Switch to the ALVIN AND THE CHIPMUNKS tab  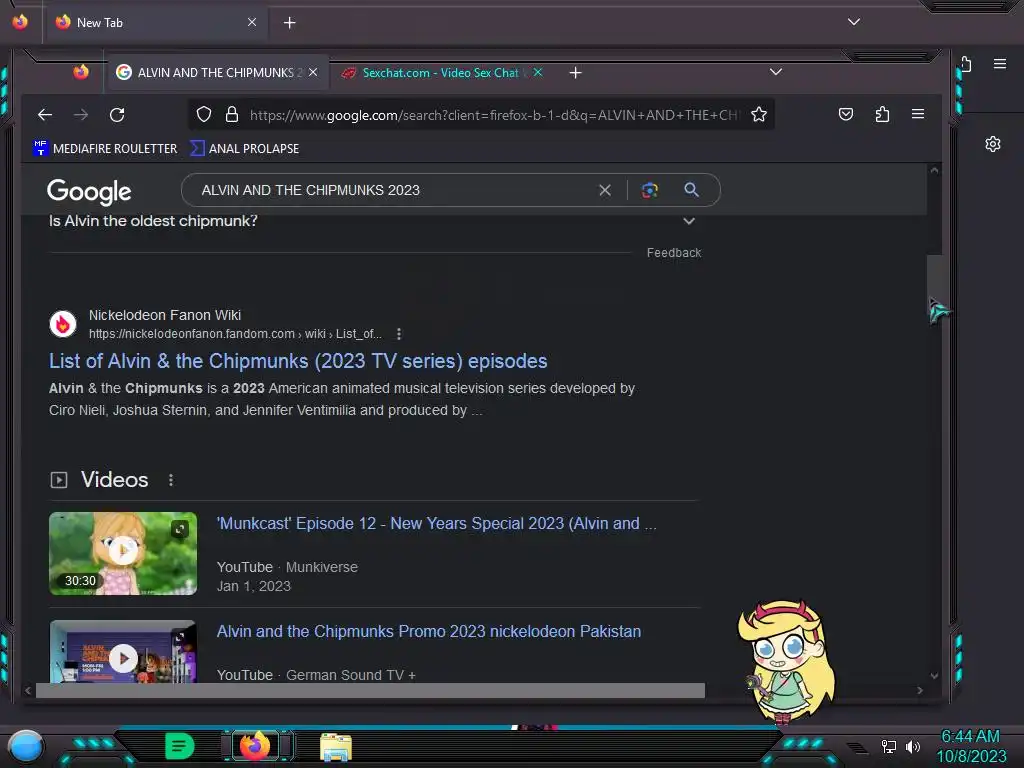click(218, 72)
